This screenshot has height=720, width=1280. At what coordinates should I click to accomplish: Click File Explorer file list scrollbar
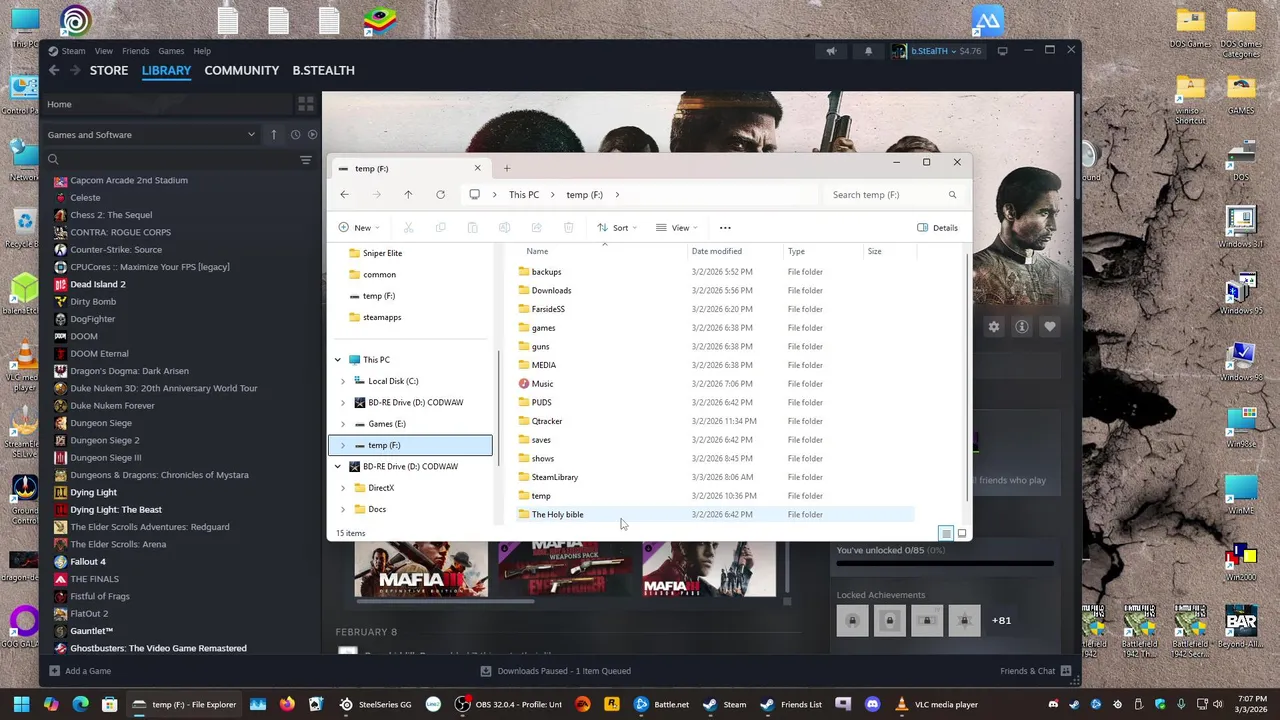coord(966,380)
